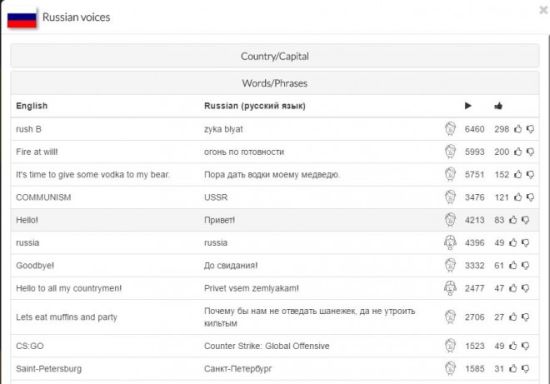Click the Russian (русский язык) column header
The width and height of the screenshot is (550, 384).
point(255,106)
